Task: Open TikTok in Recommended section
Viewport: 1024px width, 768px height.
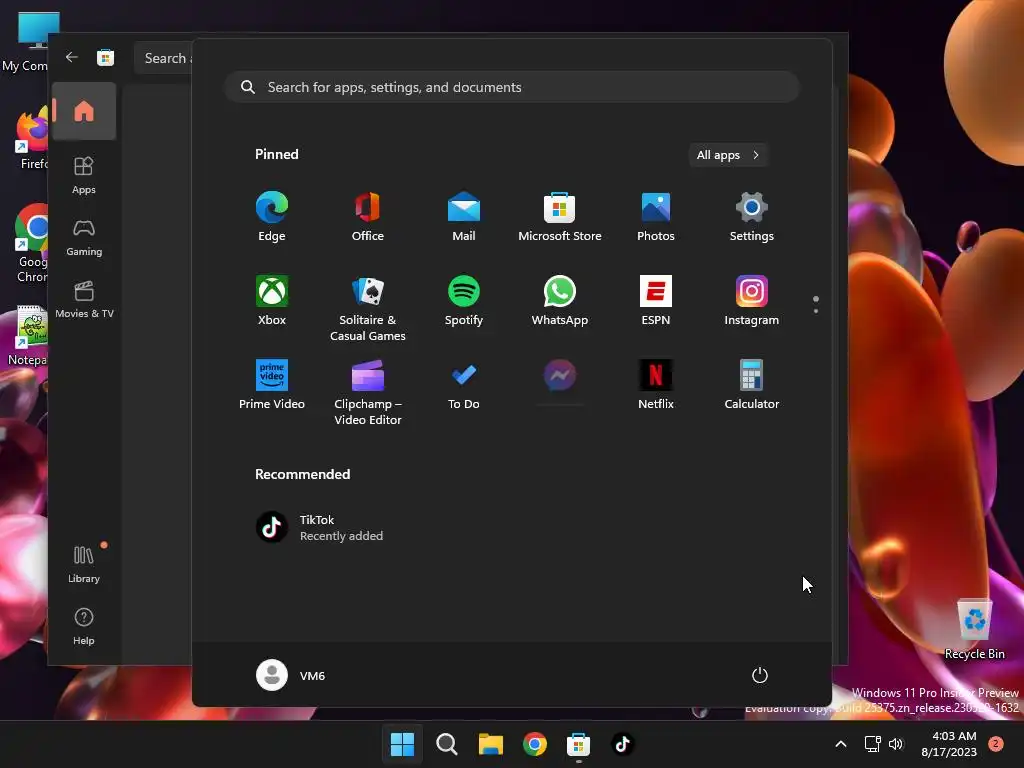Action: tap(320, 527)
